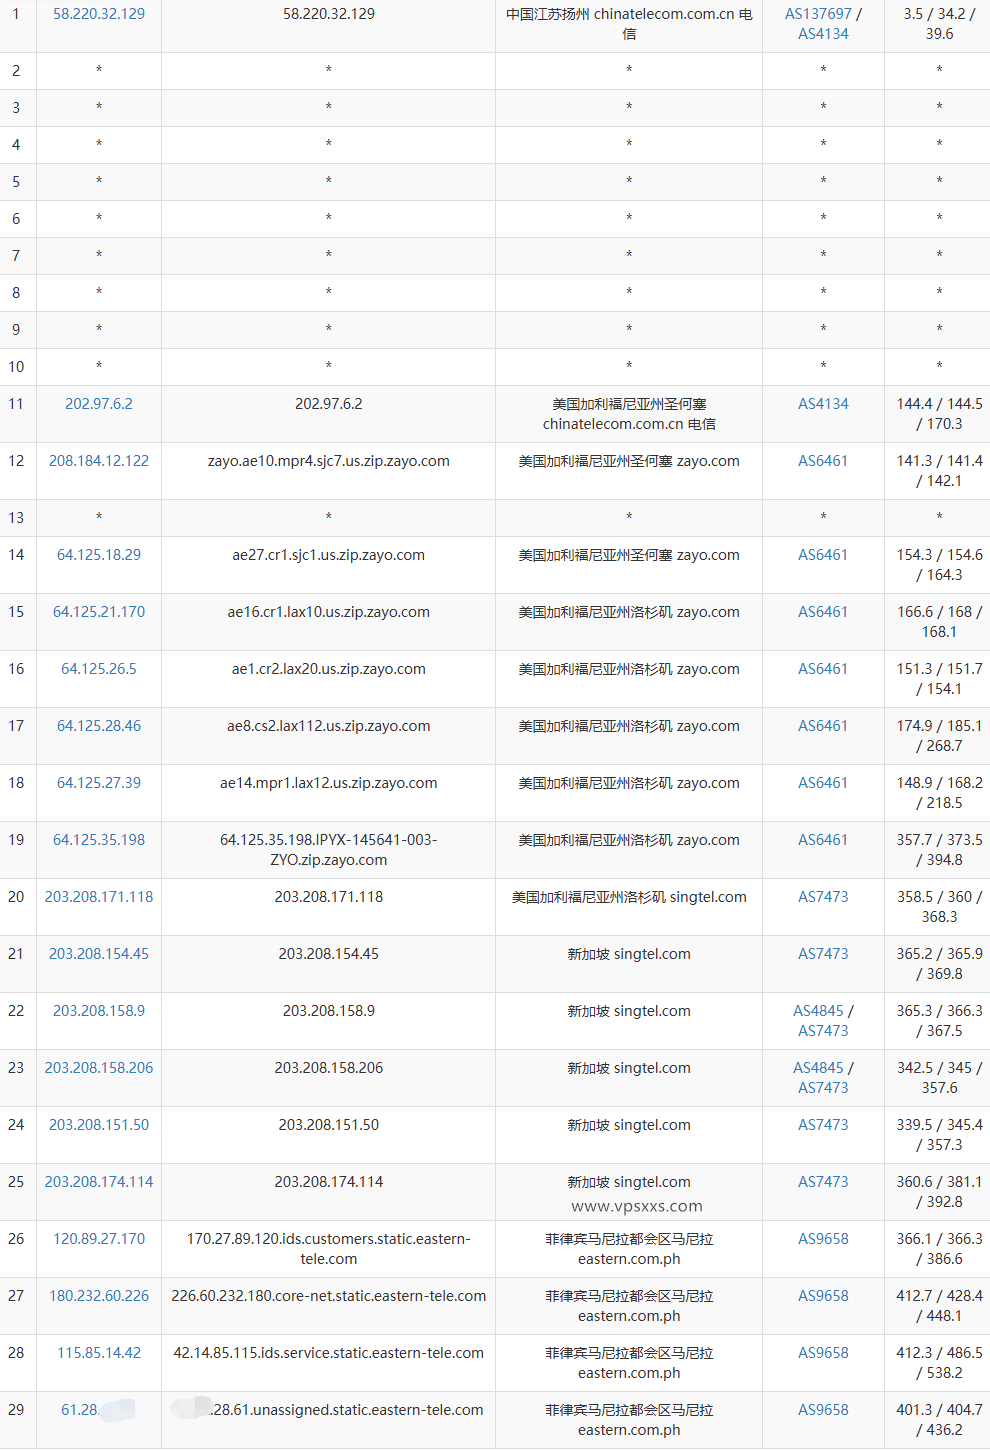Open IP link 58.220.32.129 in hop 1
This screenshot has width=990, height=1450.
(99, 14)
